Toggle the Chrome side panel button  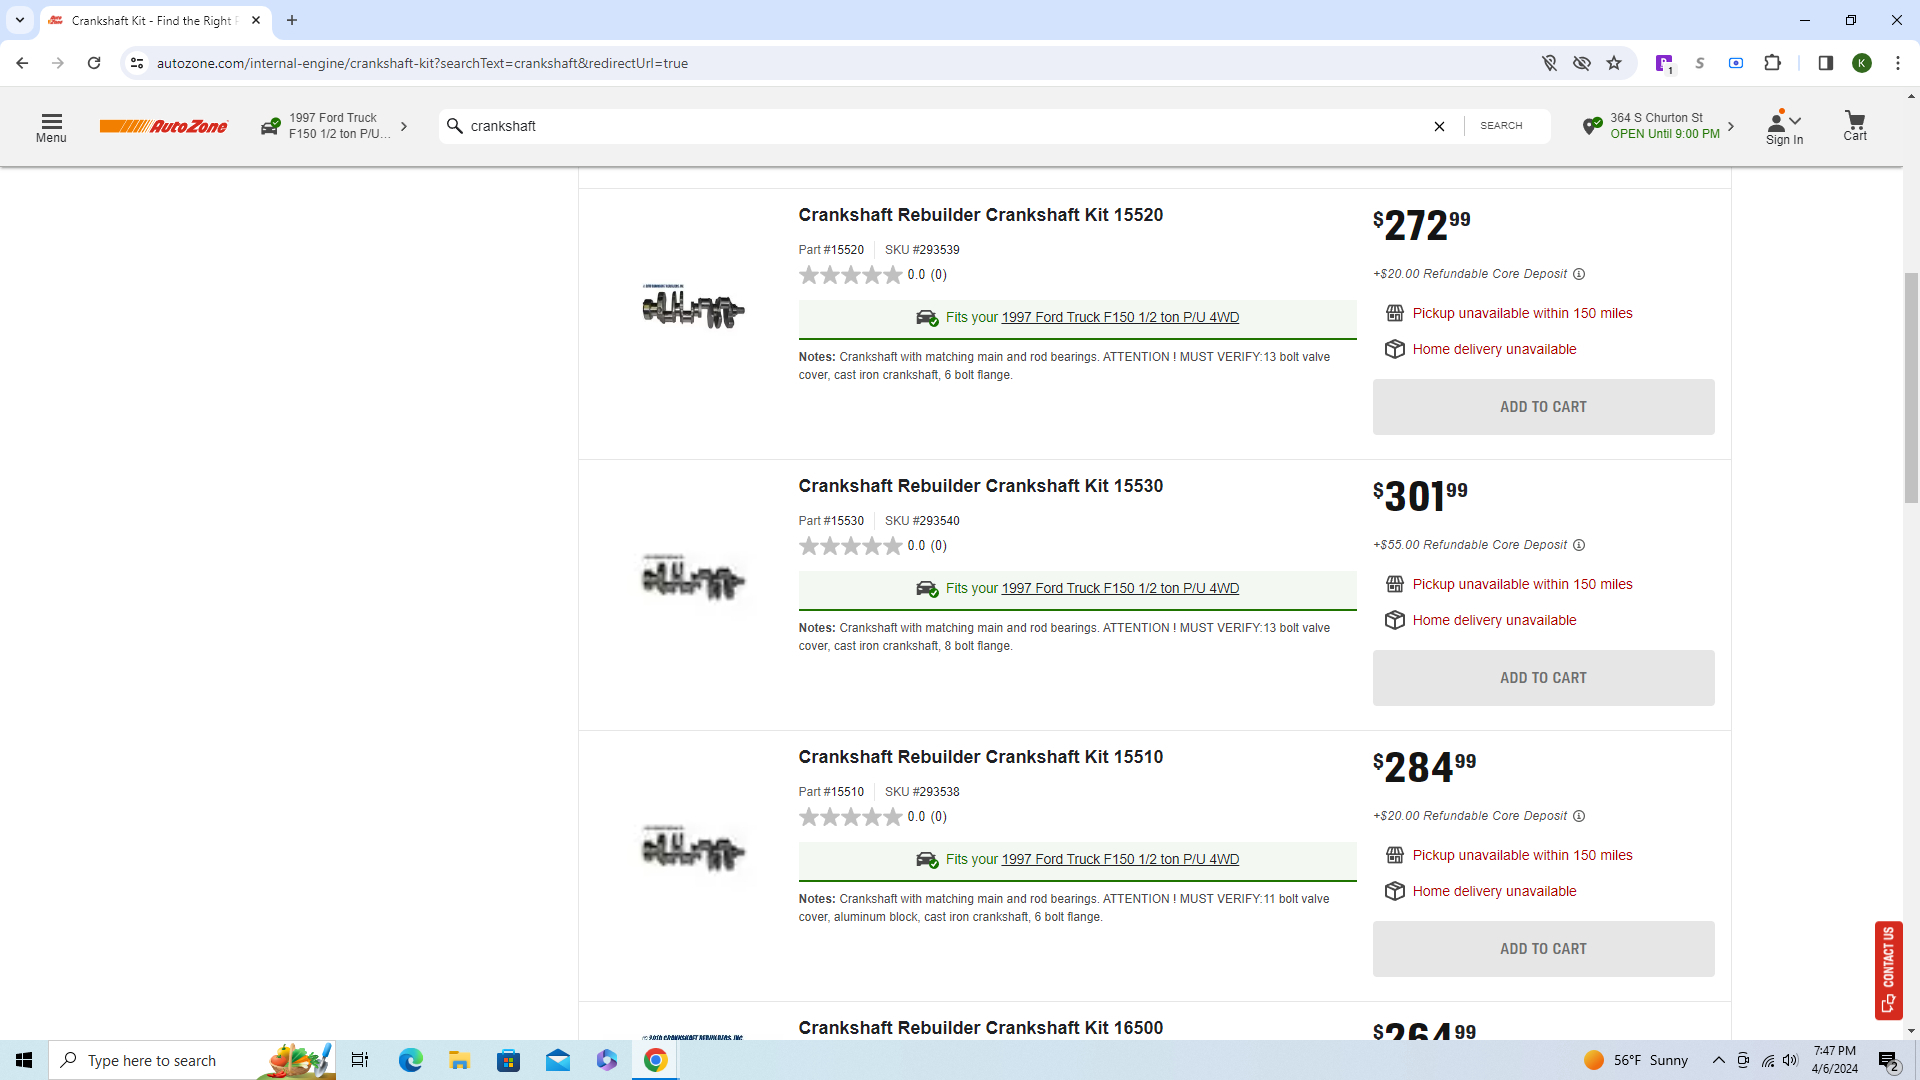[x=1825, y=63]
